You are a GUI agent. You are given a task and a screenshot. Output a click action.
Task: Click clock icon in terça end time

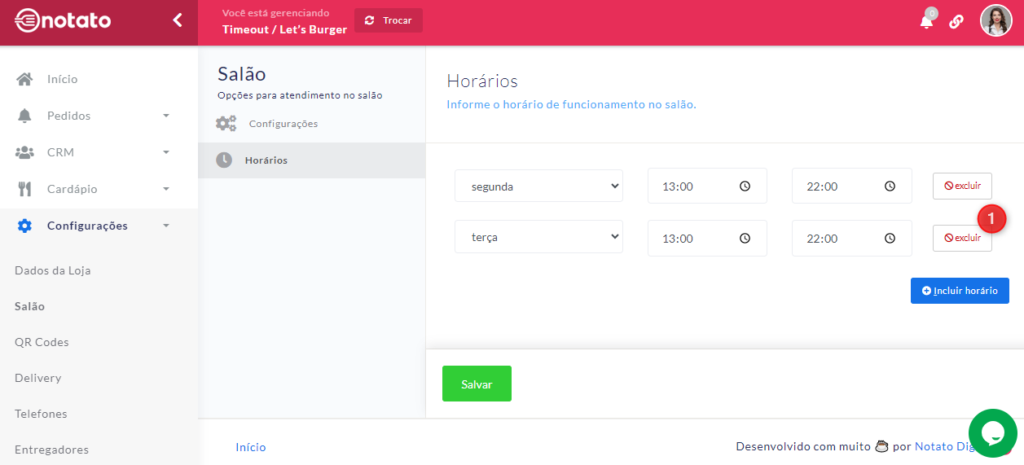(889, 238)
